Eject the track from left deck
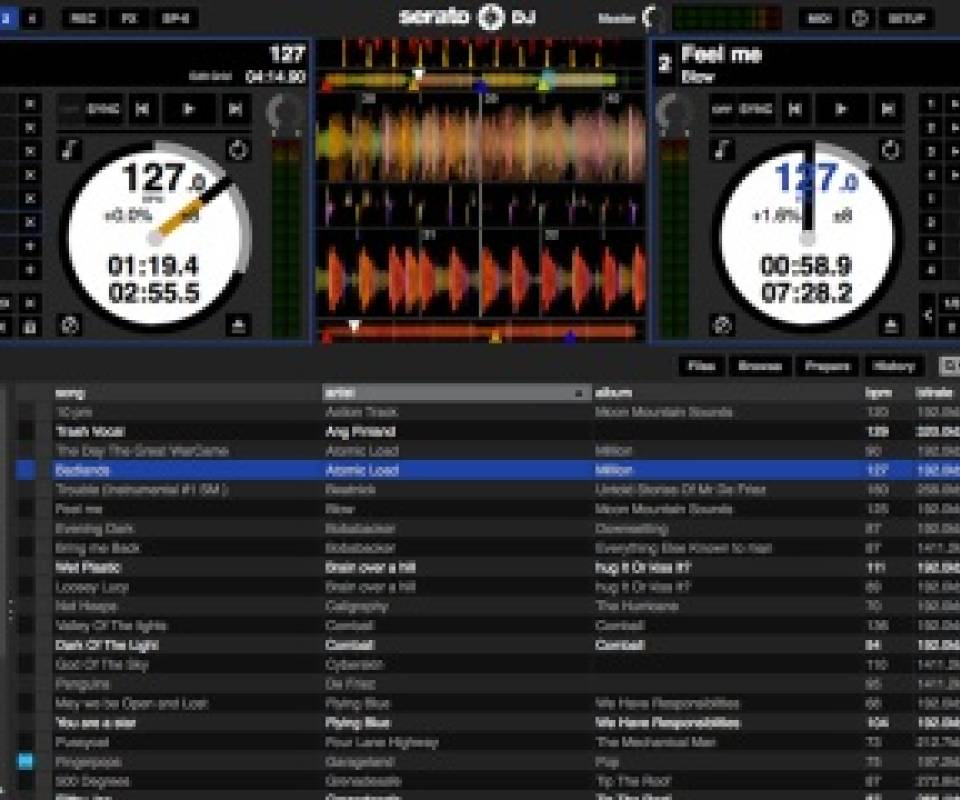The image size is (960, 800). coord(238,325)
